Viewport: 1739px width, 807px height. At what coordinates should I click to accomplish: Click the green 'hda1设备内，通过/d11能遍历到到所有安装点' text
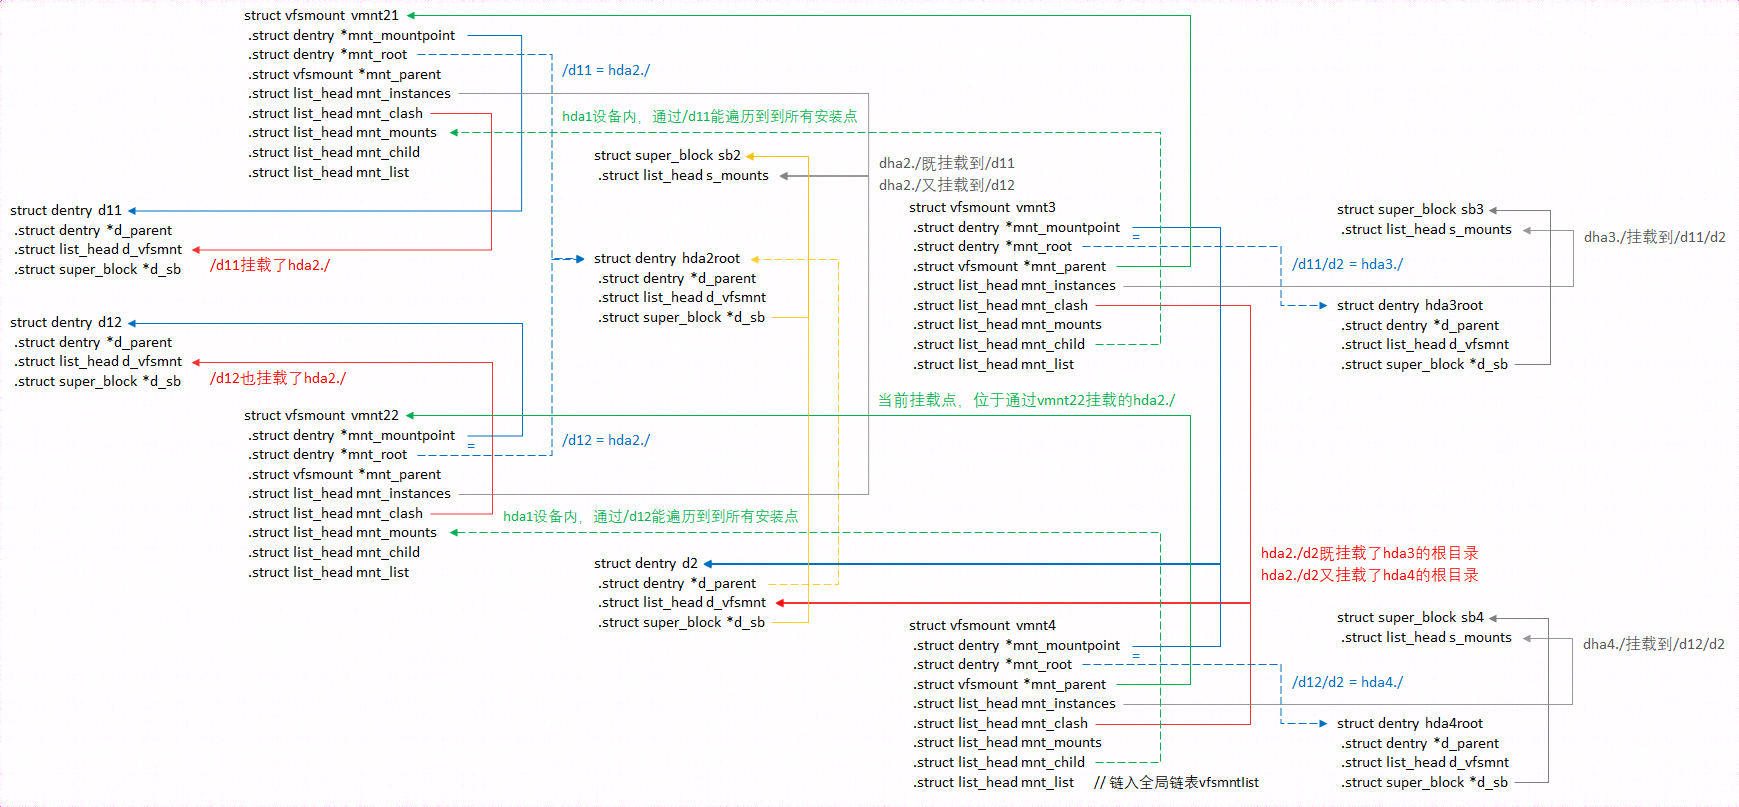(710, 116)
